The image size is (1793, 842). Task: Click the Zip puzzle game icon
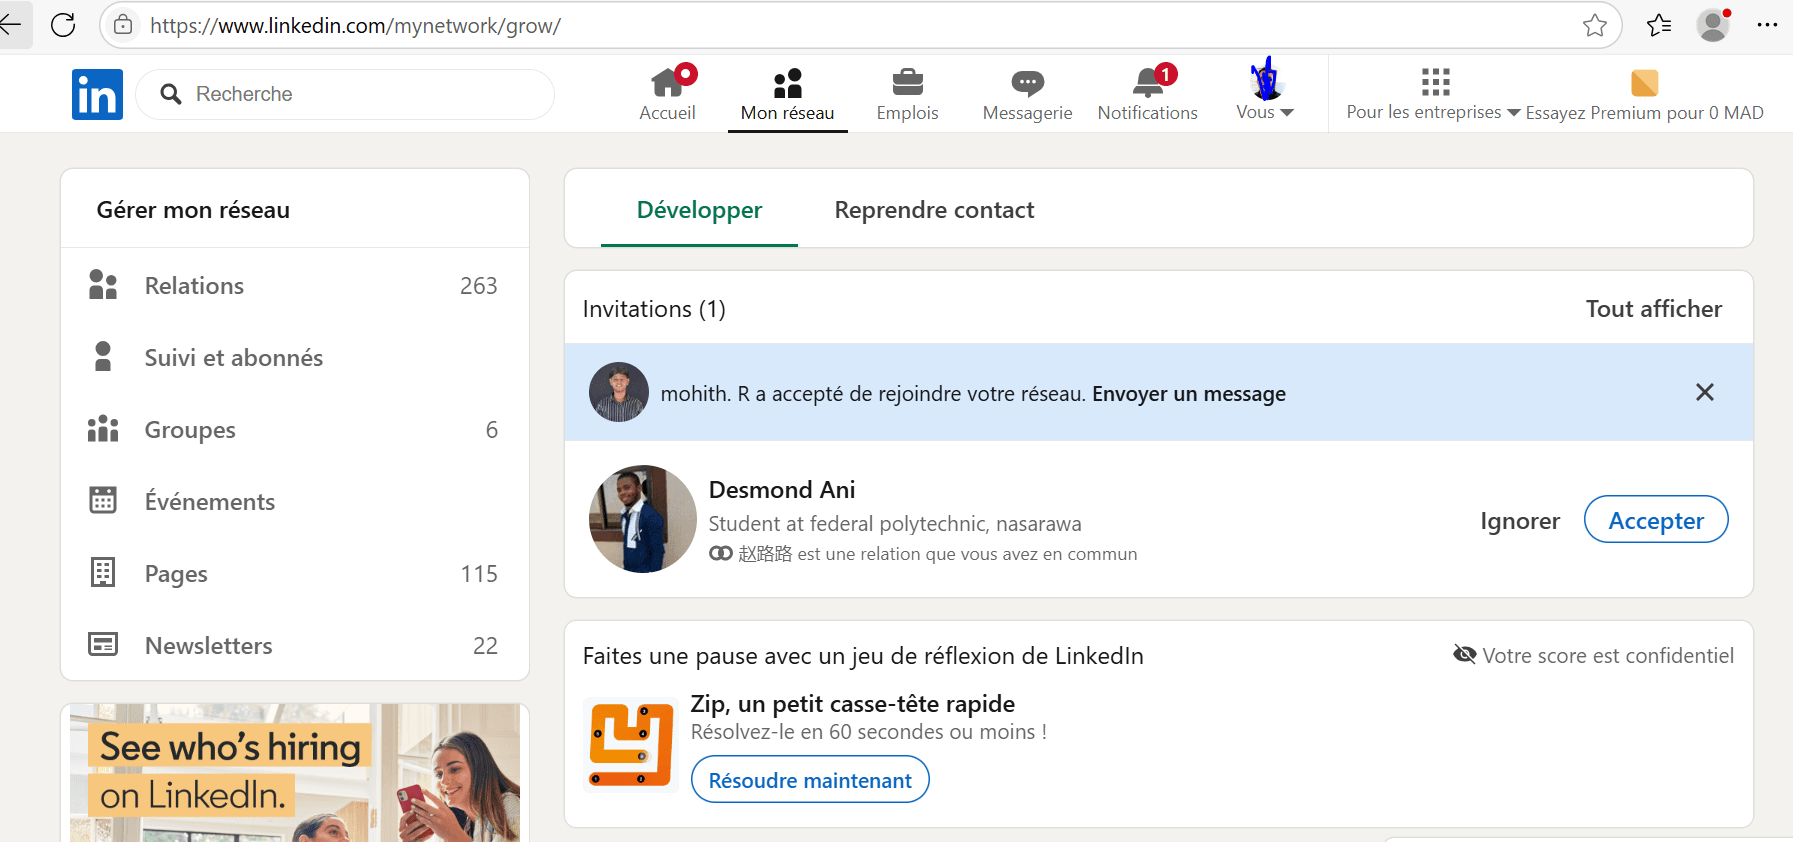[630, 745]
